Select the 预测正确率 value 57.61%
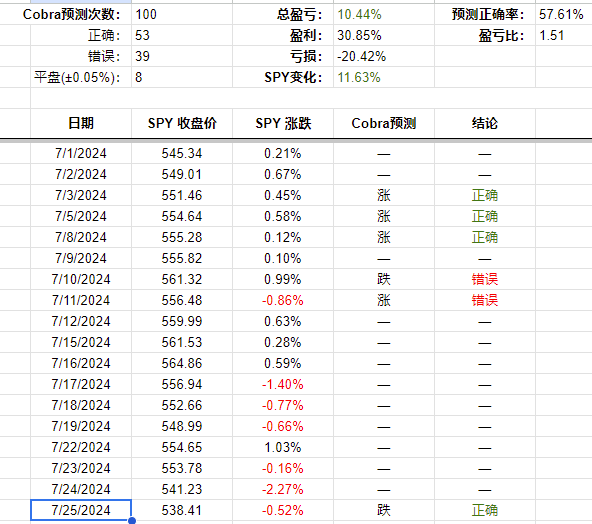The width and height of the screenshot is (592, 524). click(x=563, y=14)
